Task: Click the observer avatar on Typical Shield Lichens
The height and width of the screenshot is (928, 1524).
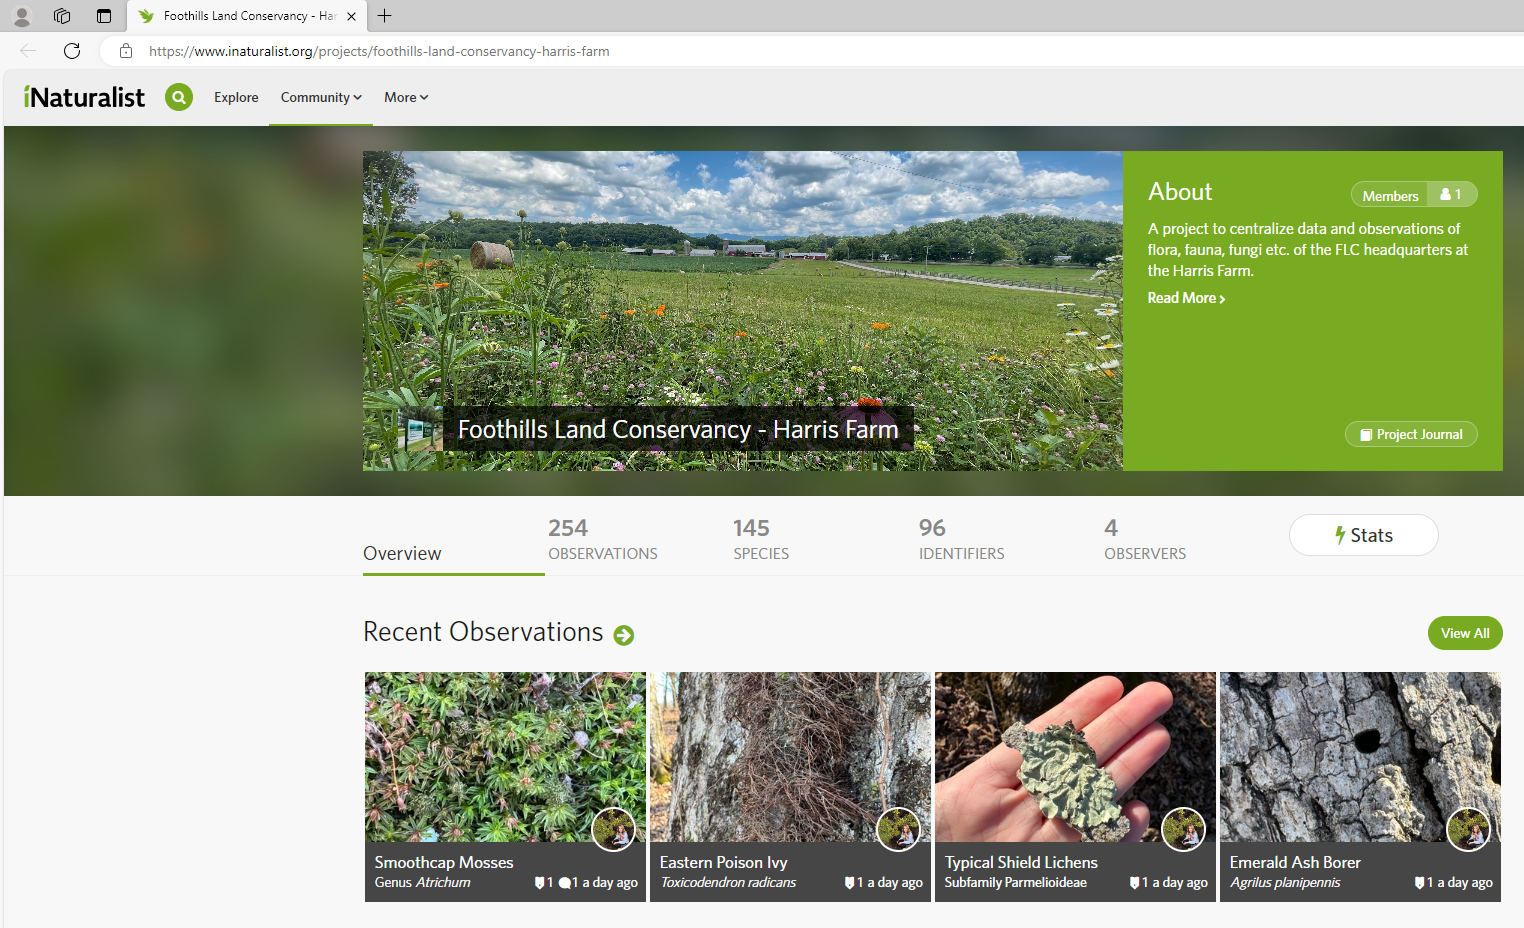Action: 1183,829
